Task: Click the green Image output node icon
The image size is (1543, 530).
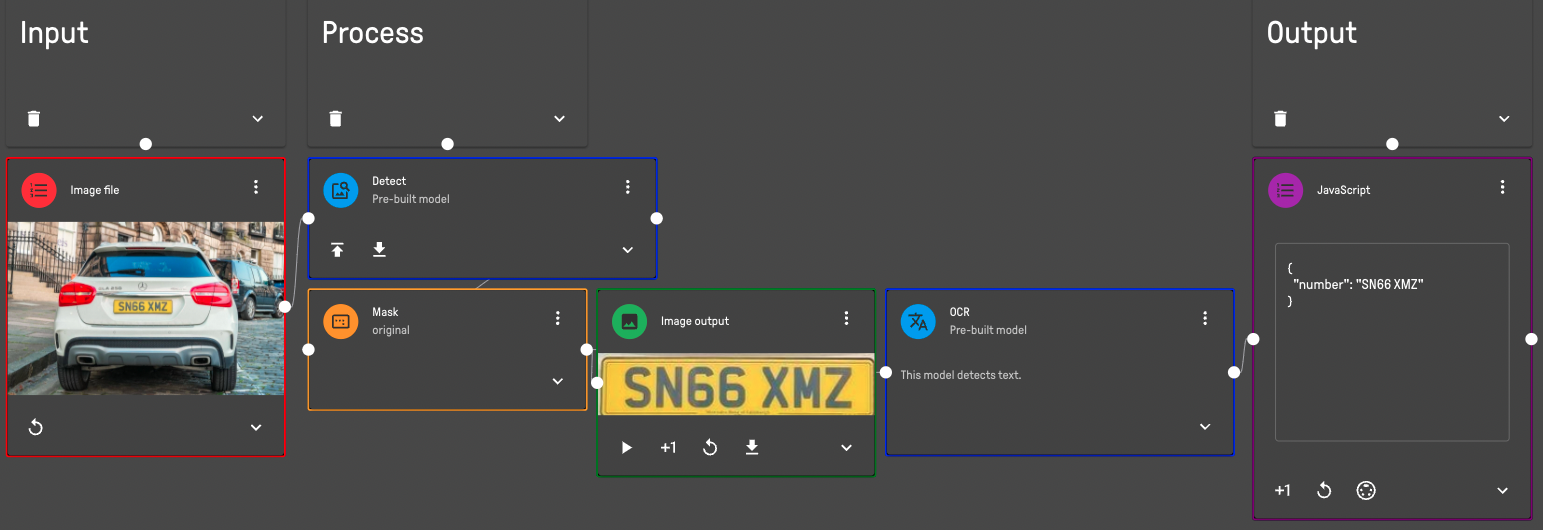Action: tap(629, 321)
